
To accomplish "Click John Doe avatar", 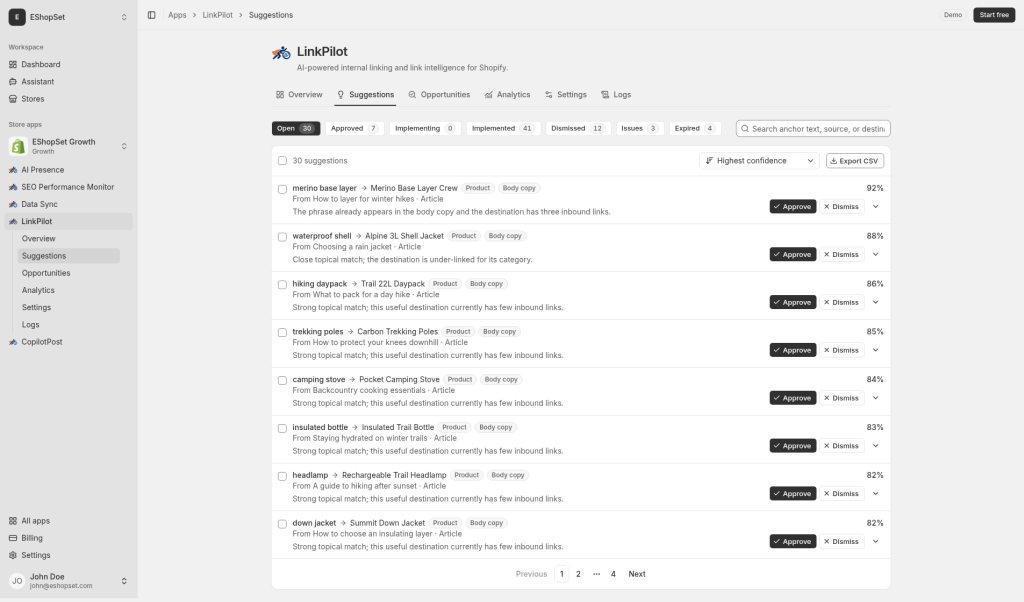I will pyautogui.click(x=17, y=580).
